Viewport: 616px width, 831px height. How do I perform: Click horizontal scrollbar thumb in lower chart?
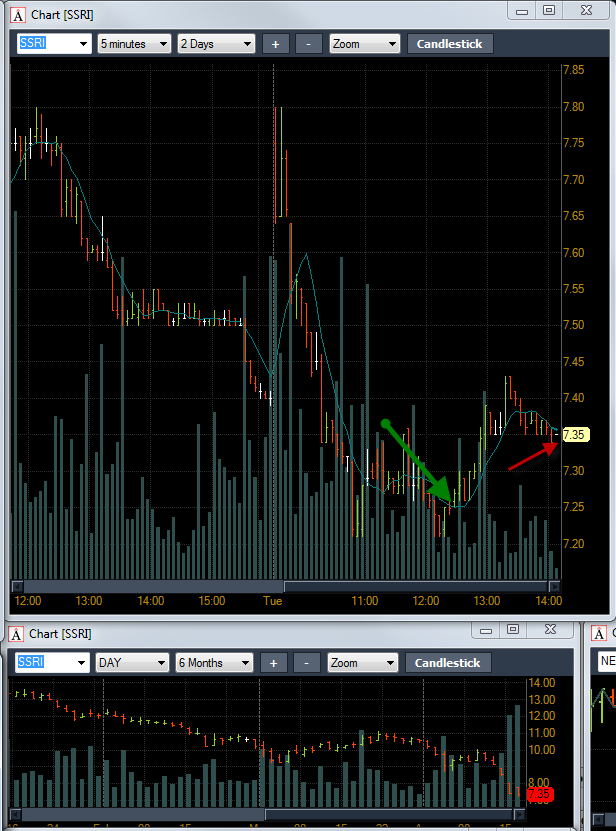point(389,814)
